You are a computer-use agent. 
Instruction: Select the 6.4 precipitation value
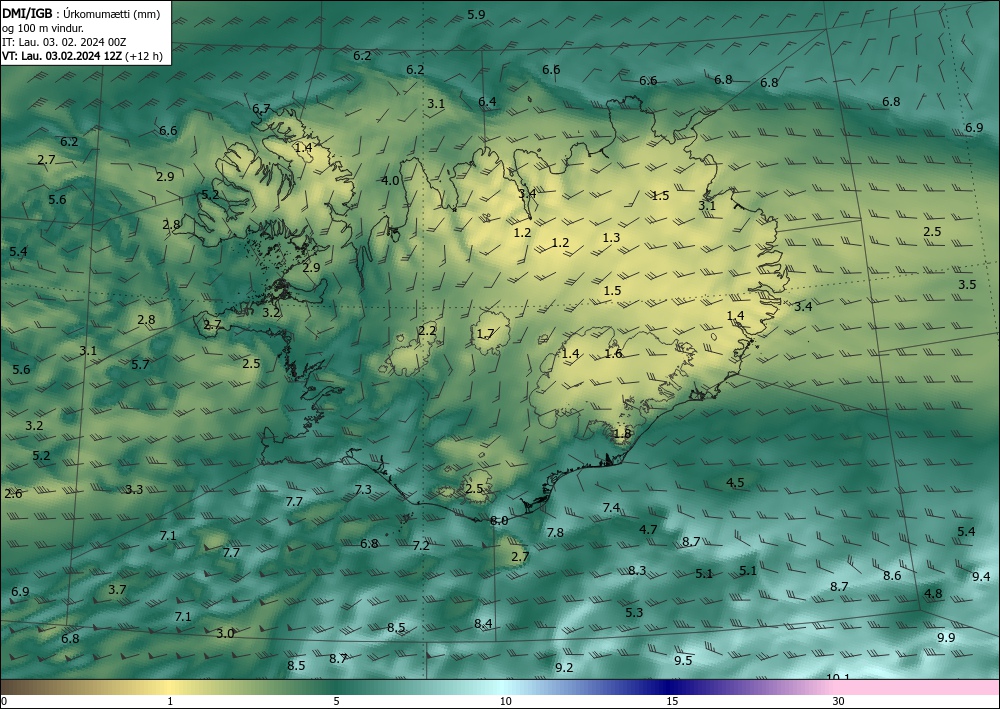pos(487,101)
